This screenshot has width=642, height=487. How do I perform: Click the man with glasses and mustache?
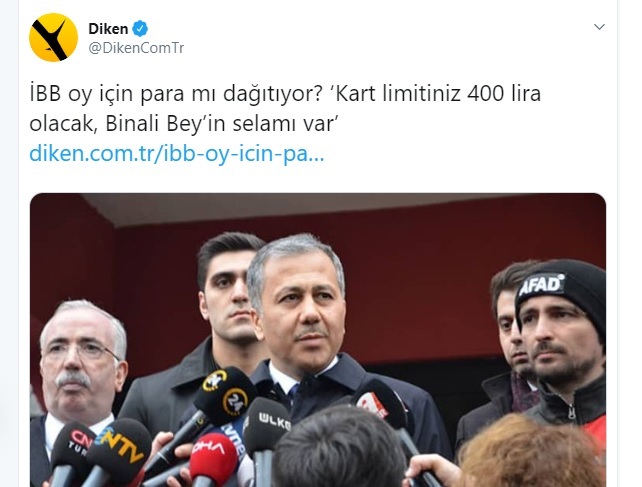81,356
